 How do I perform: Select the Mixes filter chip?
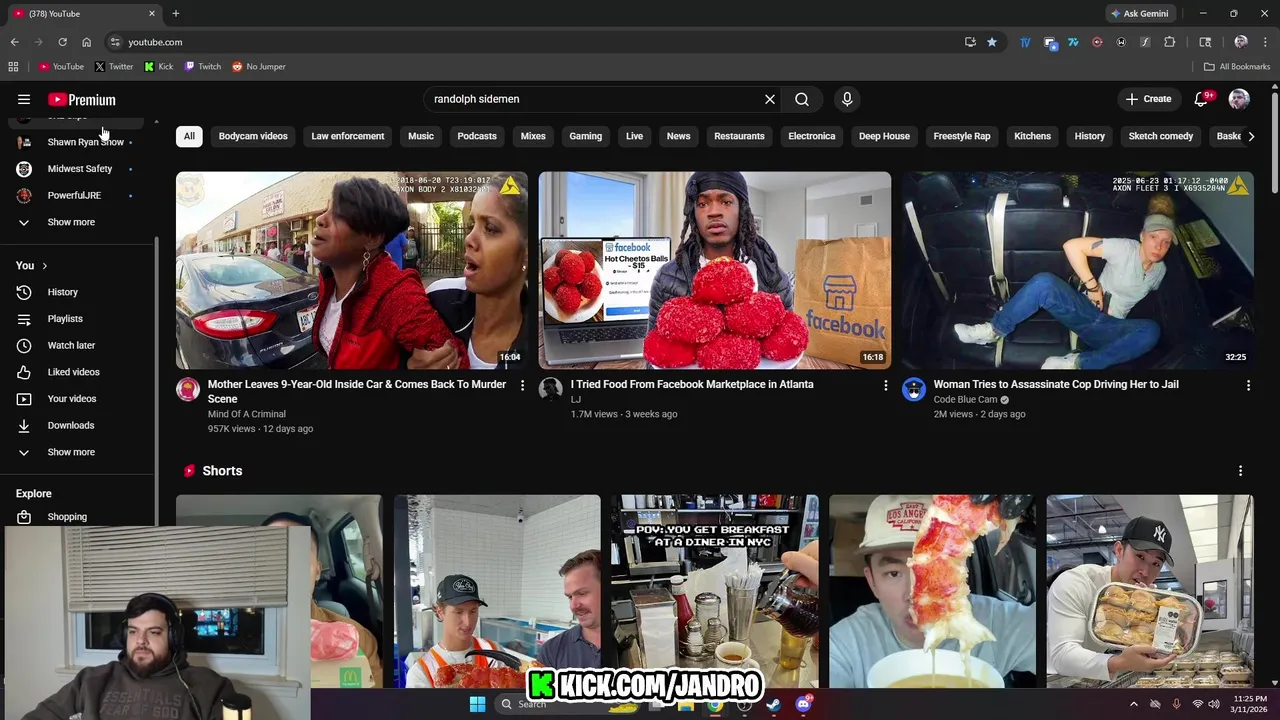coord(533,136)
